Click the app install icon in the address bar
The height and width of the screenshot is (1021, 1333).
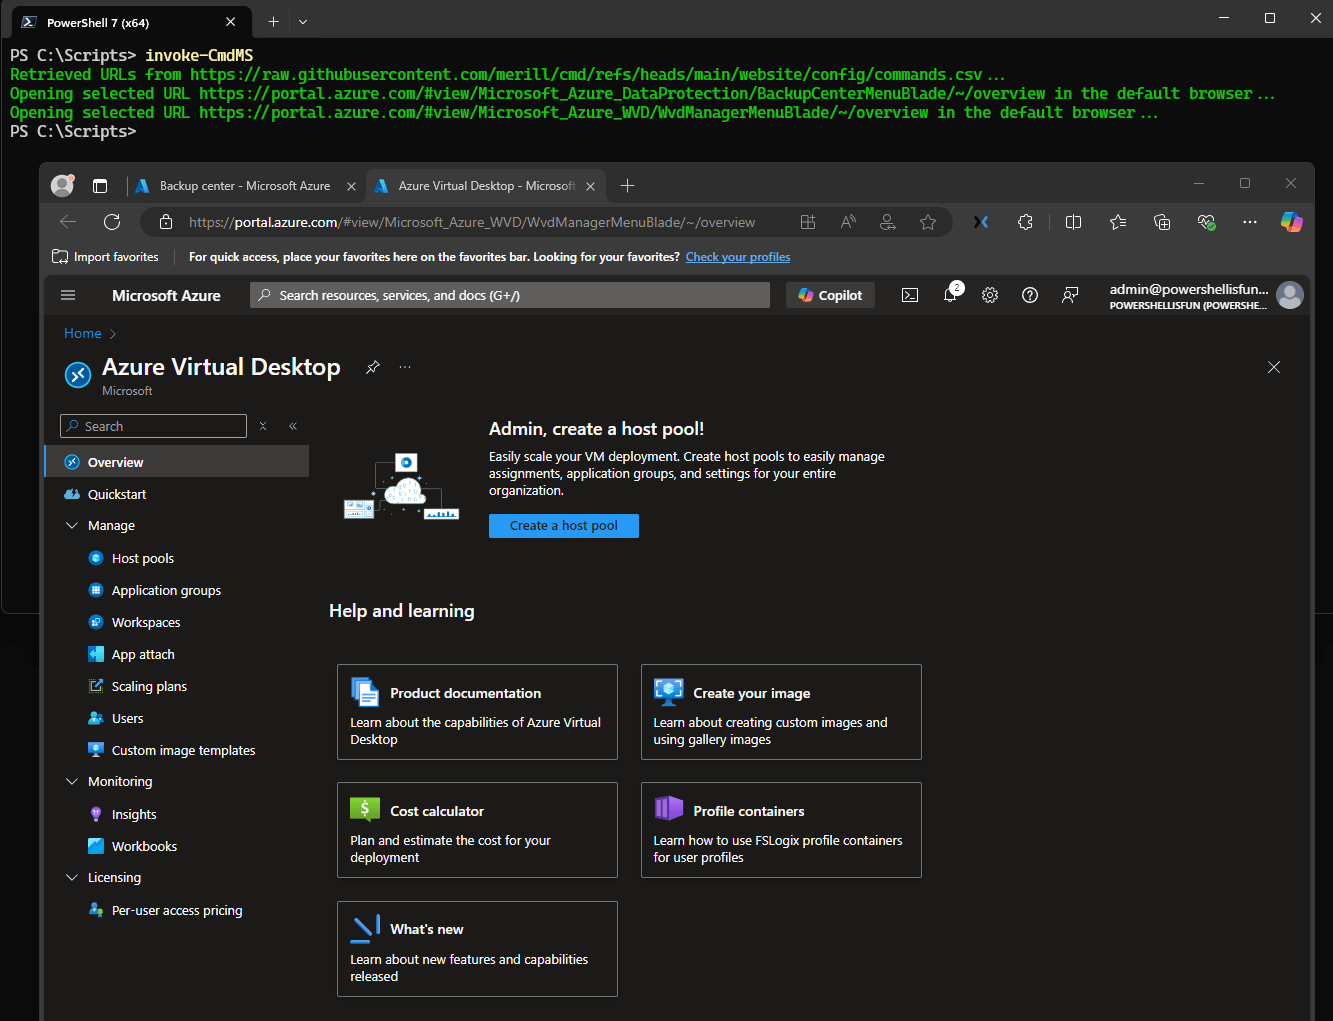[808, 222]
